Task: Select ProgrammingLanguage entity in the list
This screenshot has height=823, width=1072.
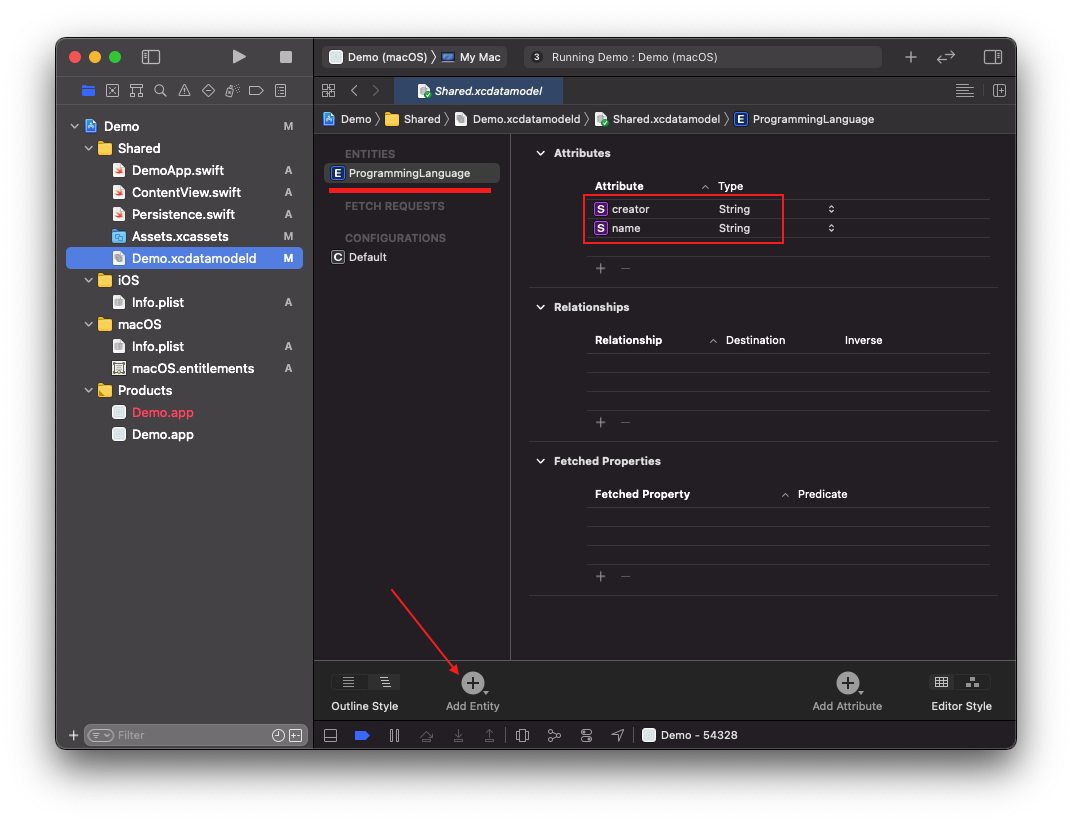Action: (409, 173)
